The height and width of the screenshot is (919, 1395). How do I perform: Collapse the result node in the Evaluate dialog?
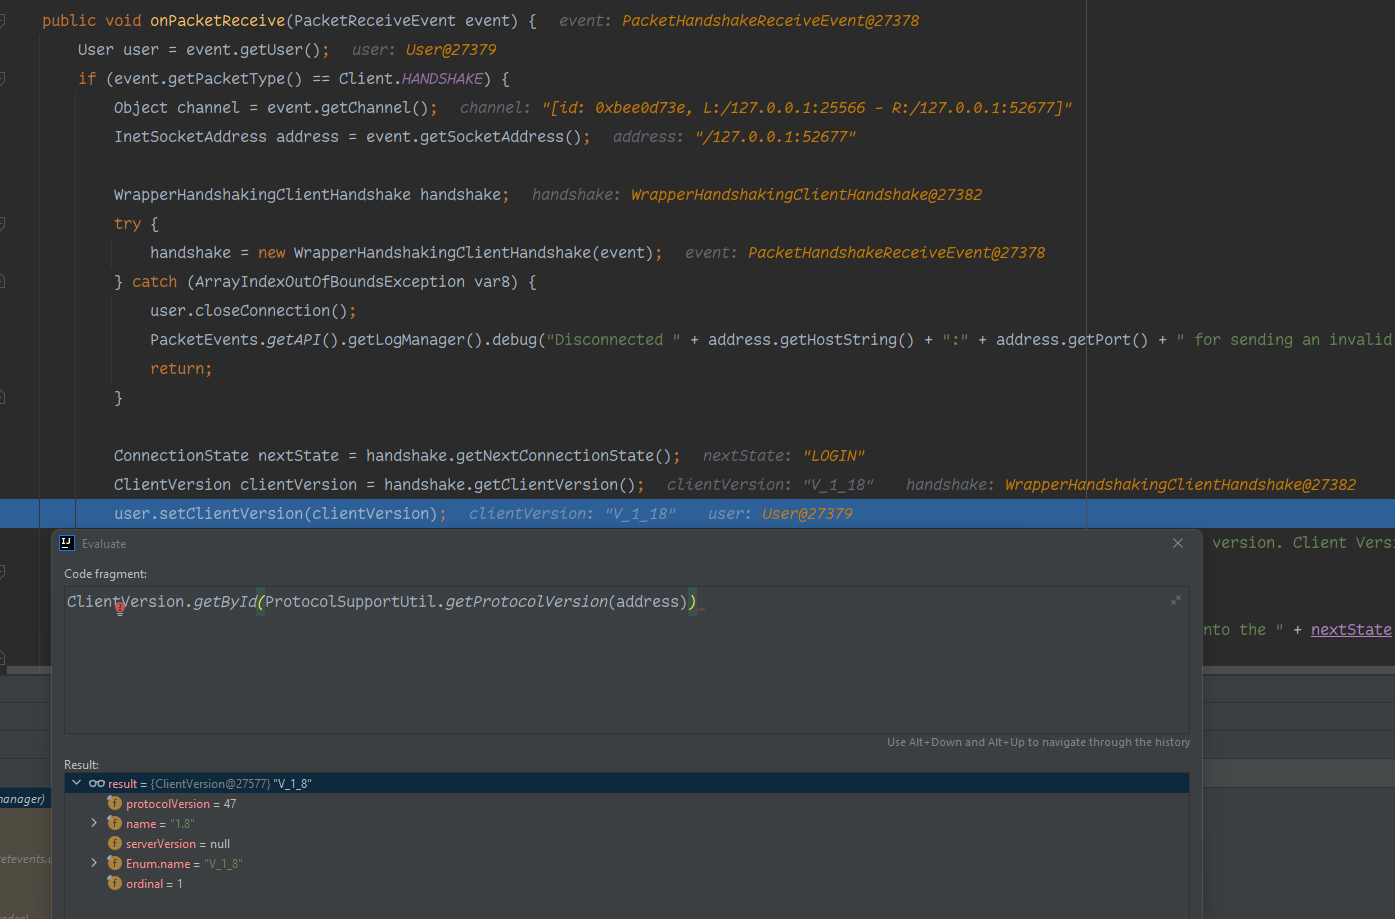(77, 783)
